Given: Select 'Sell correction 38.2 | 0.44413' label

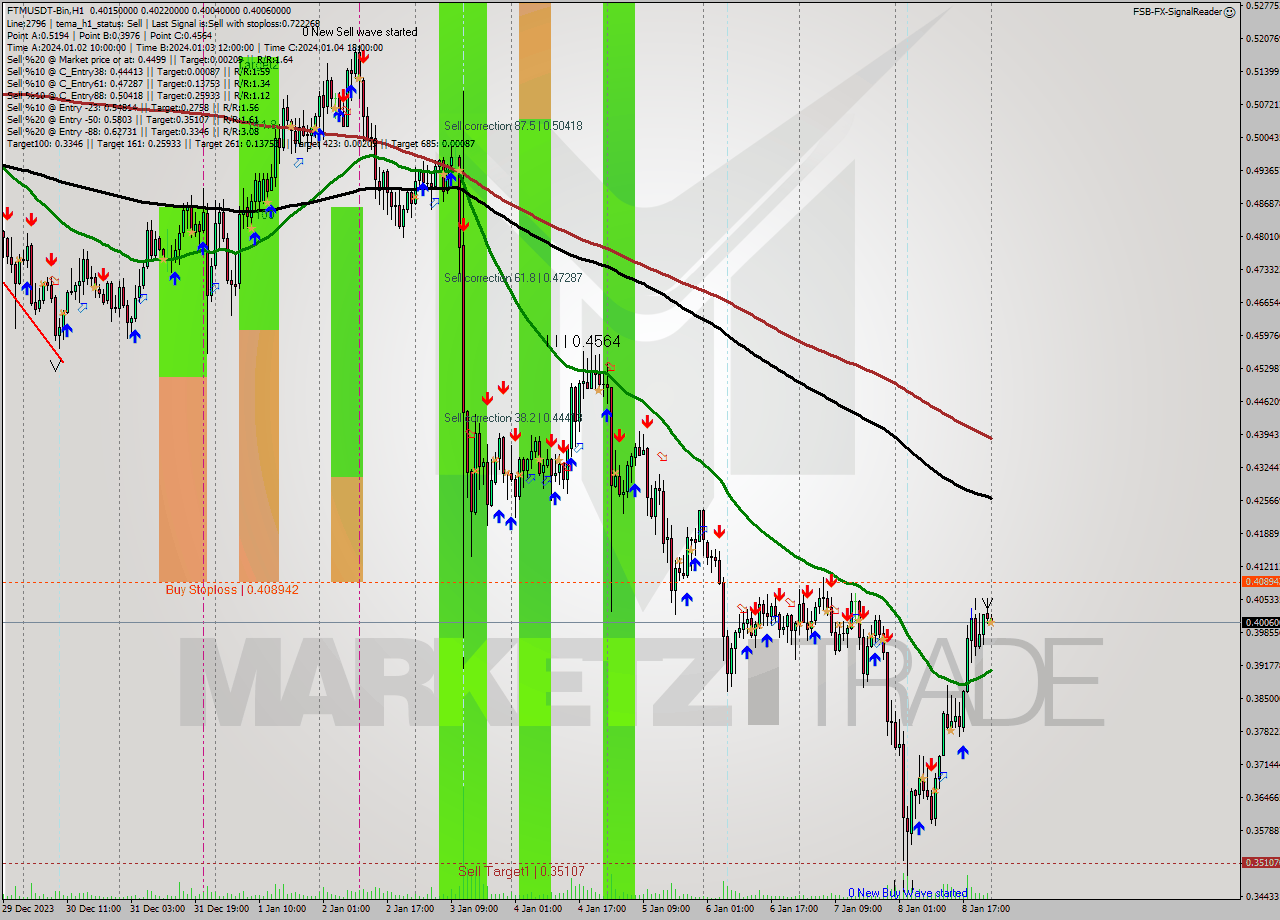Looking at the screenshot, I should point(513,418).
